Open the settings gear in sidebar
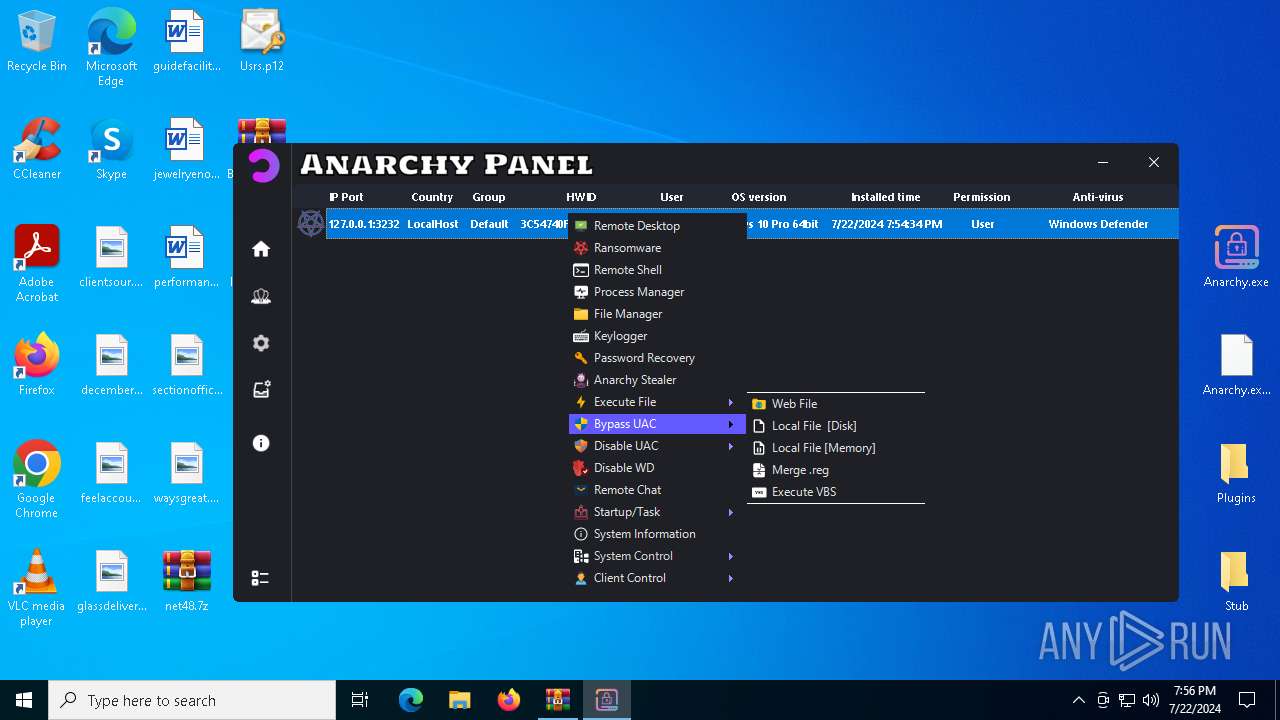1280x720 pixels. pyautogui.click(x=261, y=343)
